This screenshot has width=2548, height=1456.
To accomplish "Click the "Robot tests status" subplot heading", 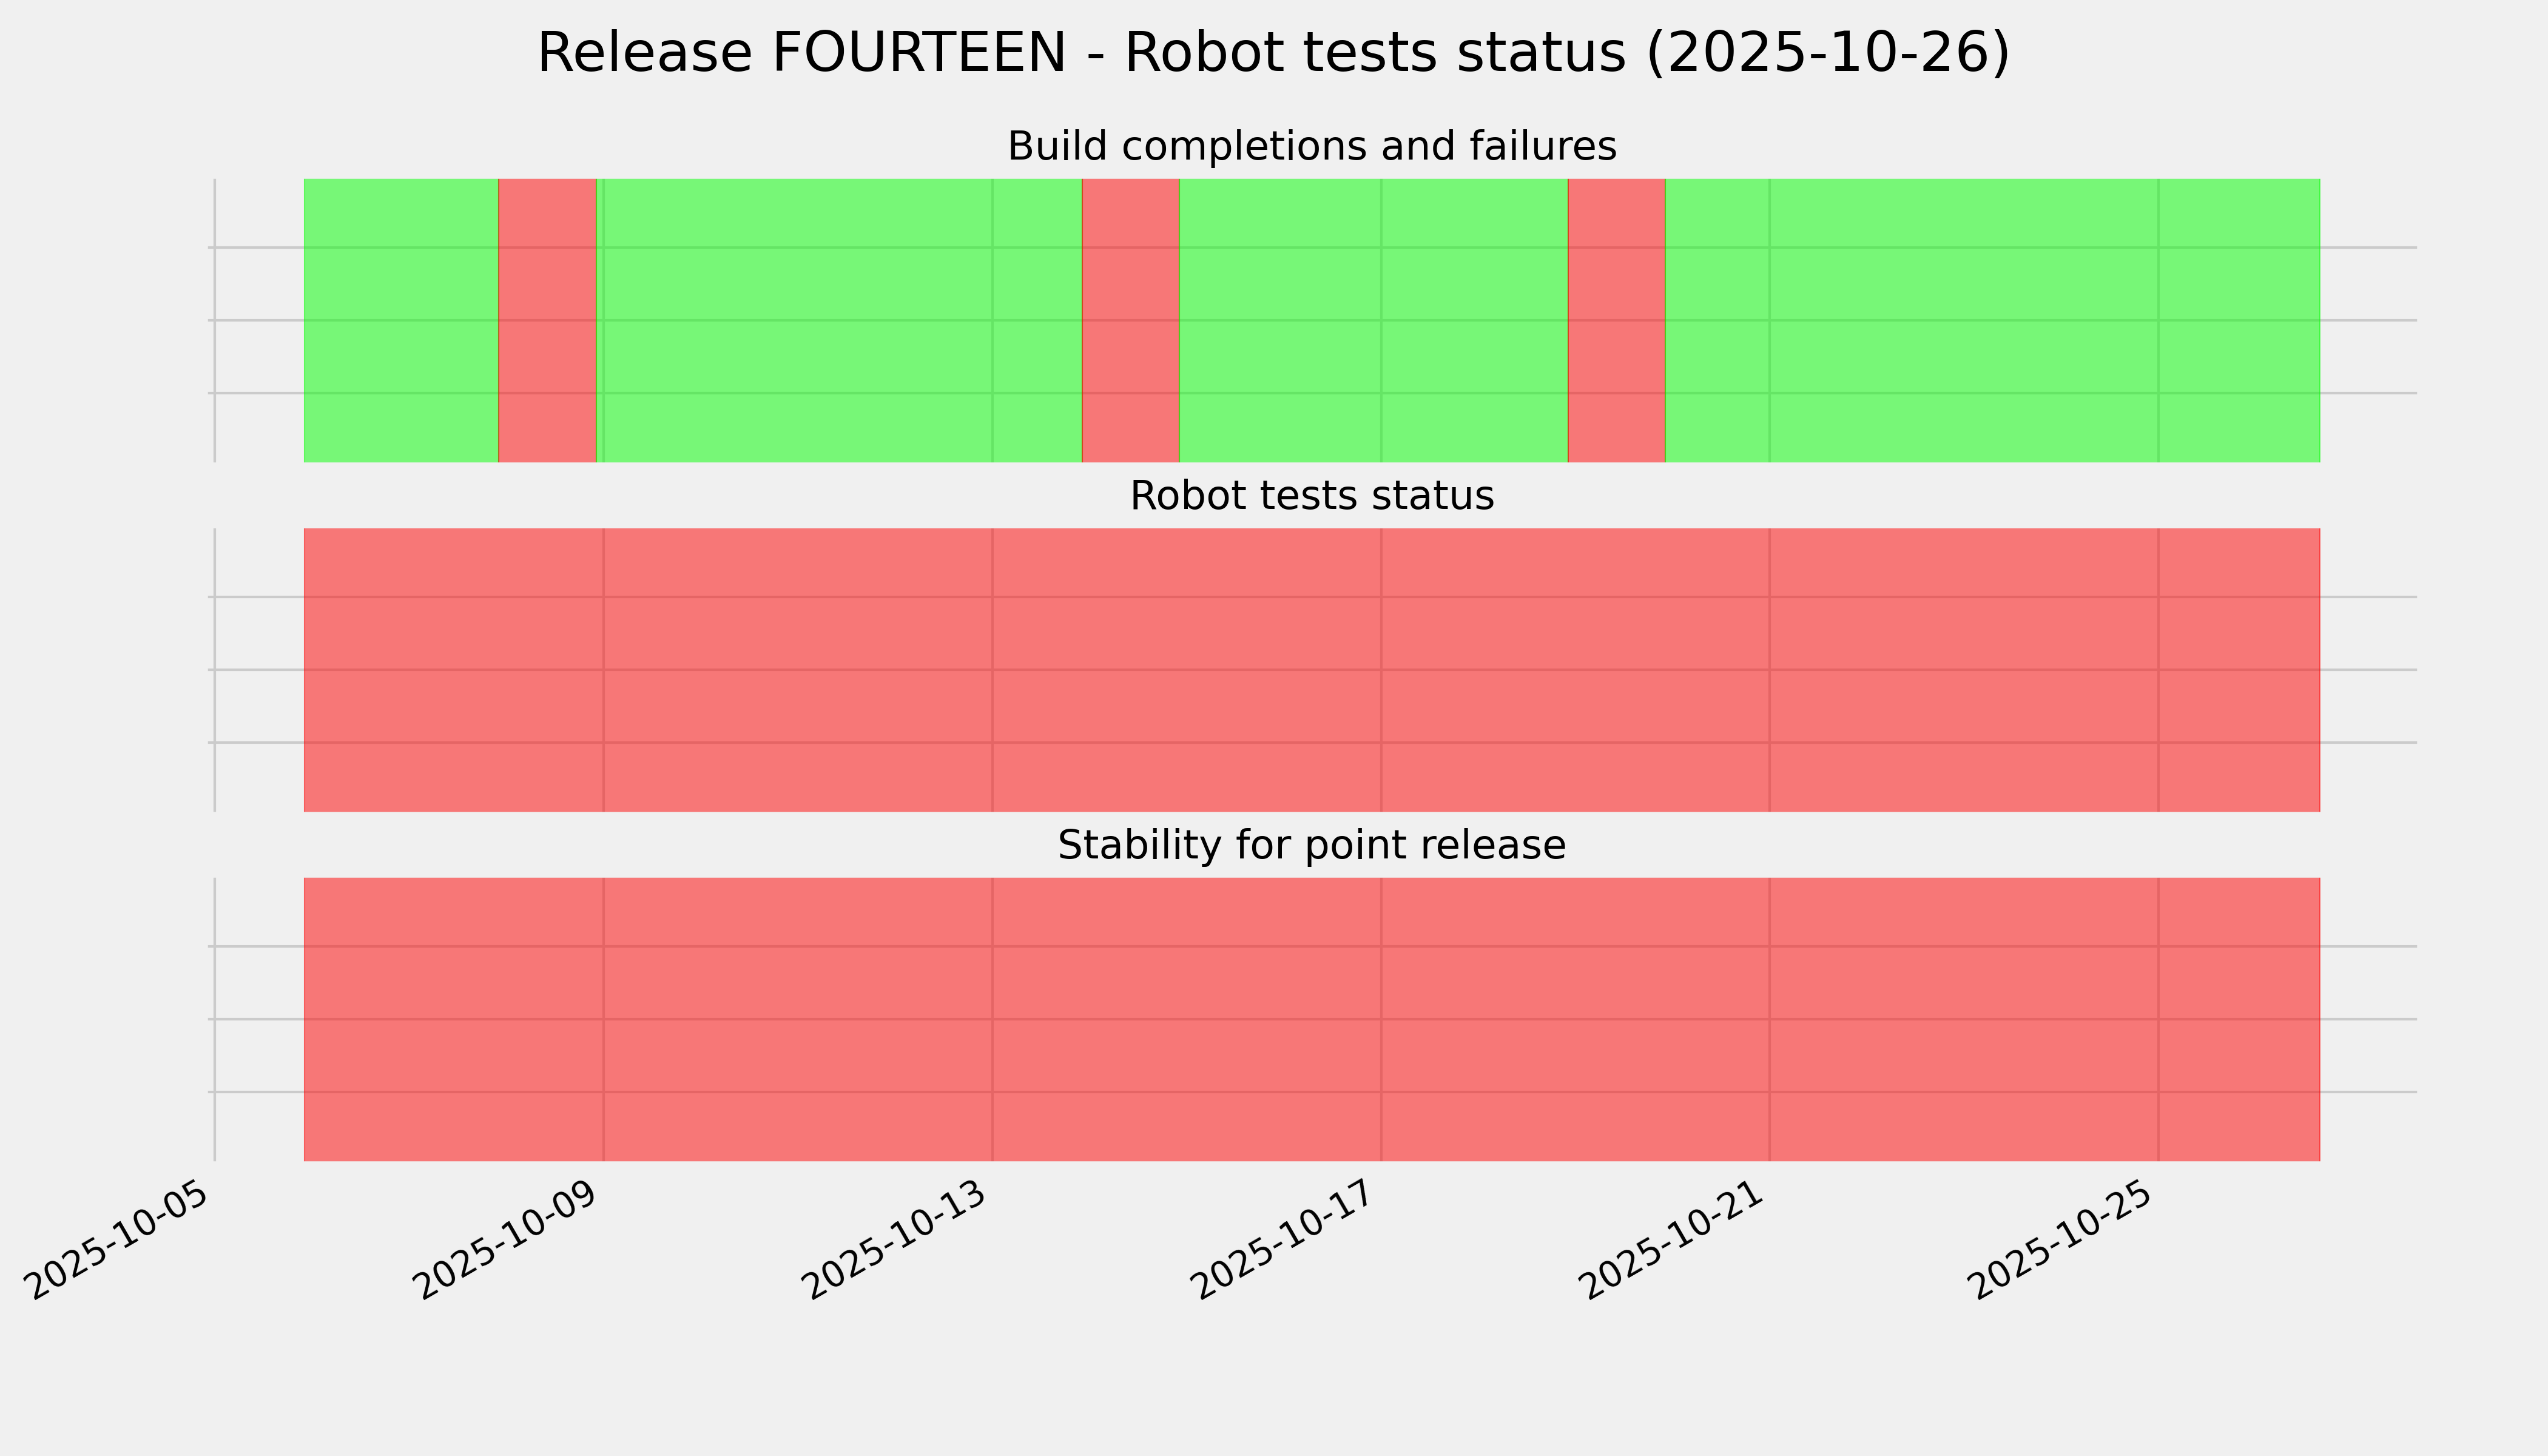I will click(x=1311, y=496).
